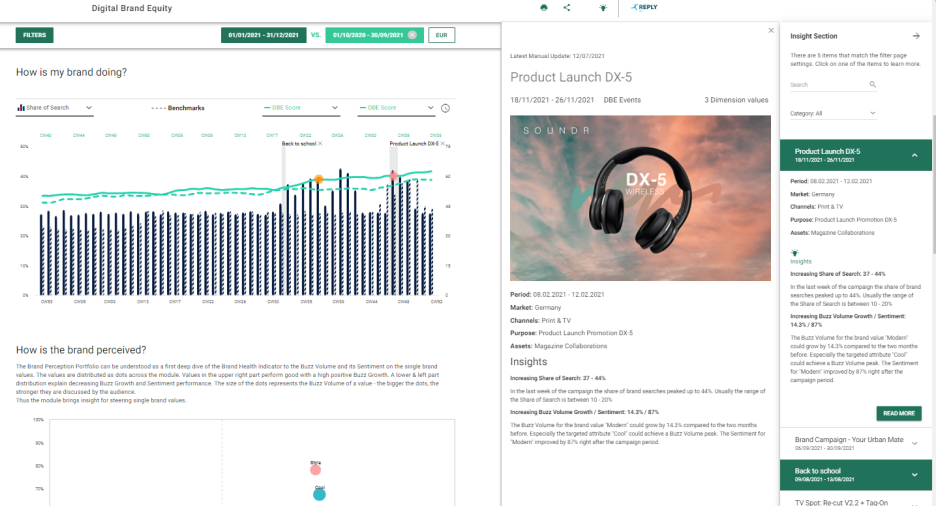The height and width of the screenshot is (507, 936).
Task: Click the READ MORE button
Action: click(898, 413)
